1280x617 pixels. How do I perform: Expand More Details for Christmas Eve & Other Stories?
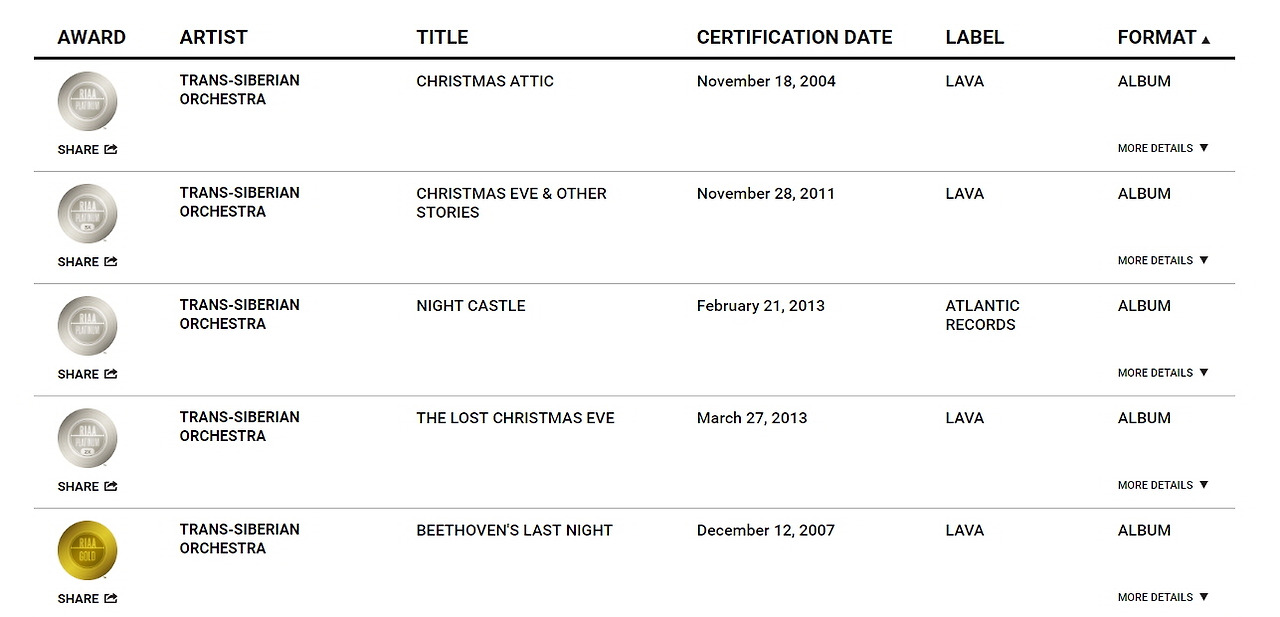coord(1162,260)
